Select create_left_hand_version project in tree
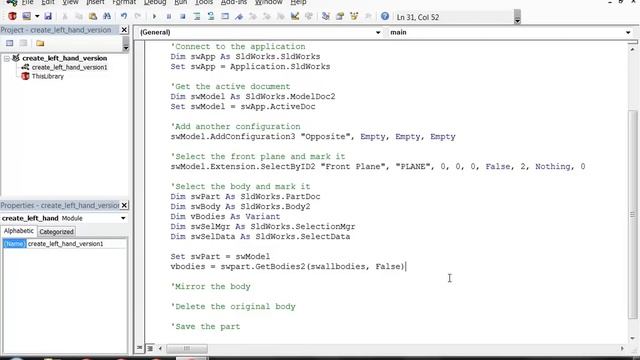This screenshot has height=360, width=640. pyautogui.click(x=64, y=58)
